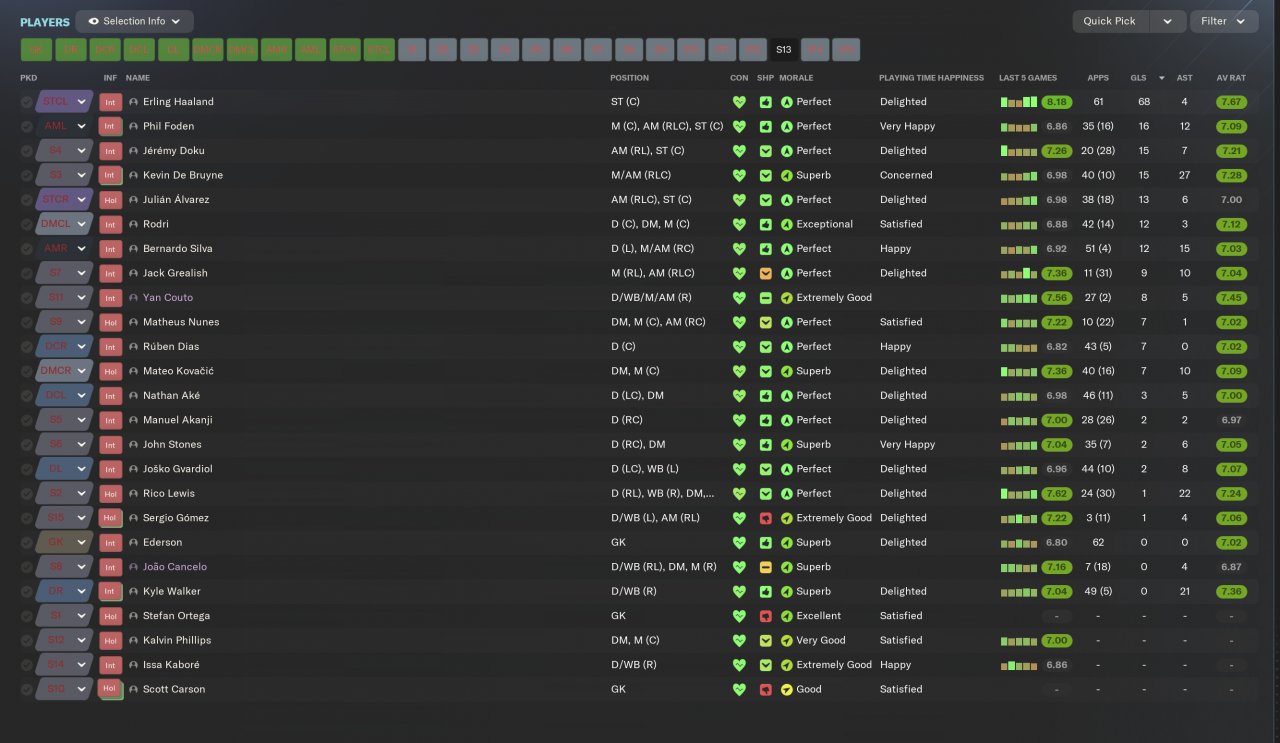Open the Selection Info view dropdown
1280x743 pixels.
coord(134,21)
